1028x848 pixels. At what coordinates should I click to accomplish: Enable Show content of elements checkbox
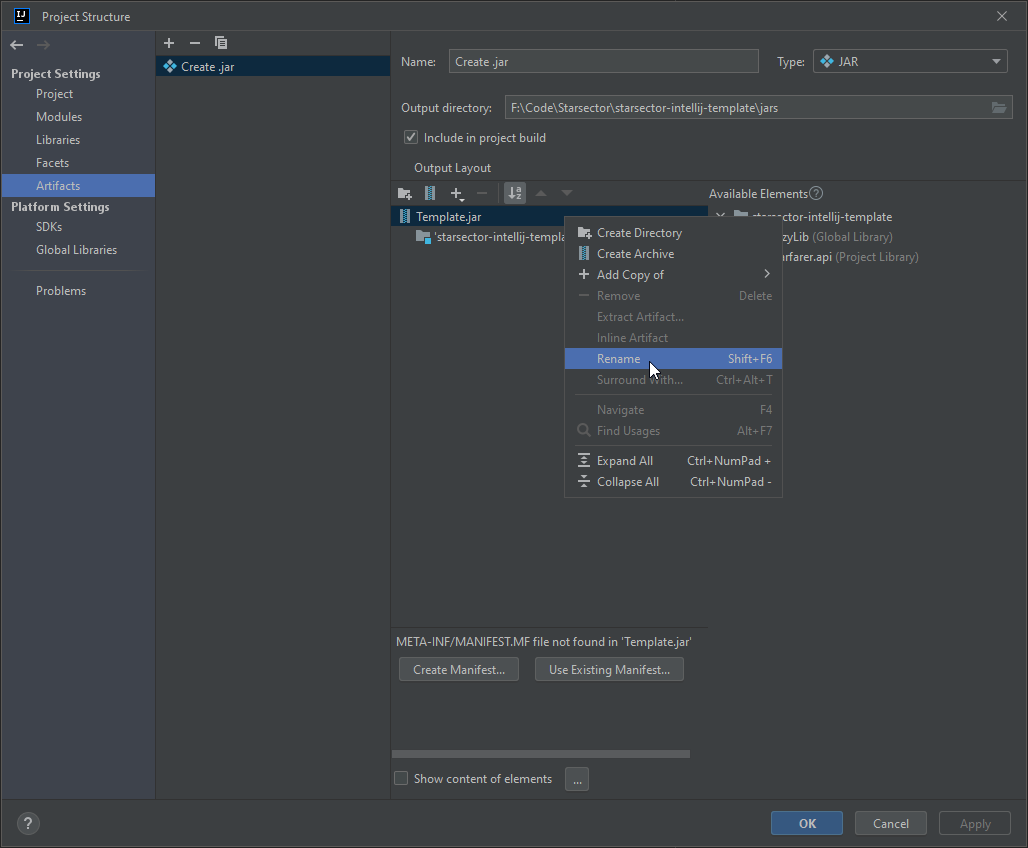tap(401, 778)
